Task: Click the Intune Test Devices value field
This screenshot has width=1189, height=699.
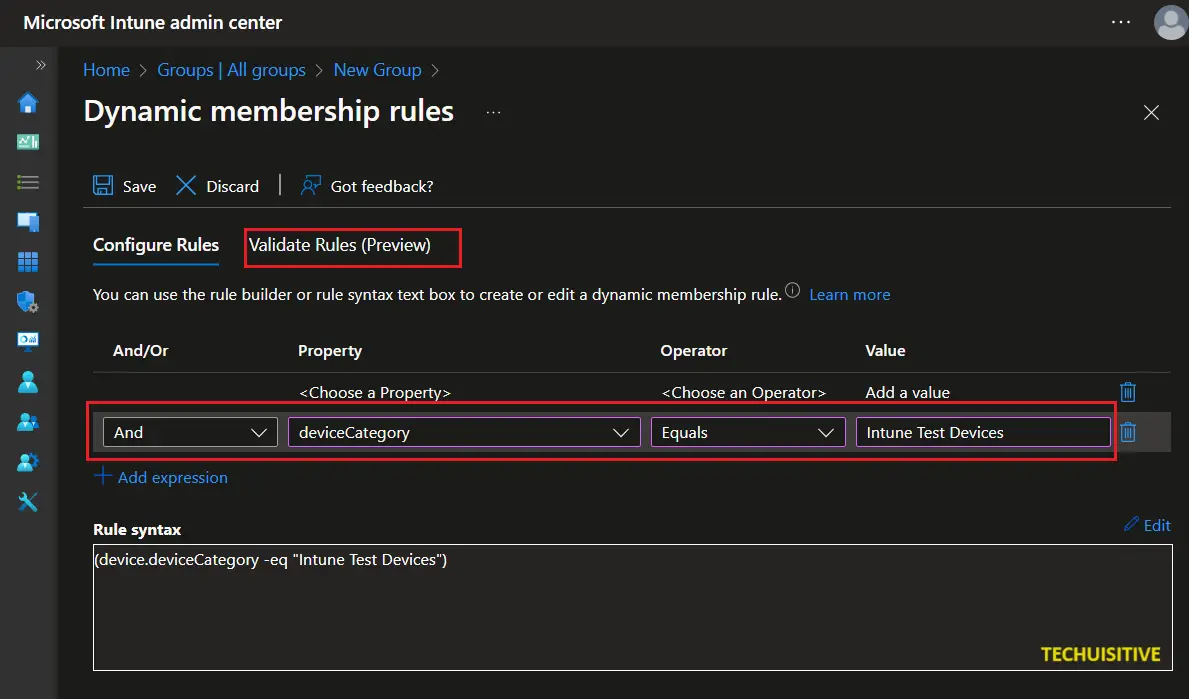Action: [982, 432]
